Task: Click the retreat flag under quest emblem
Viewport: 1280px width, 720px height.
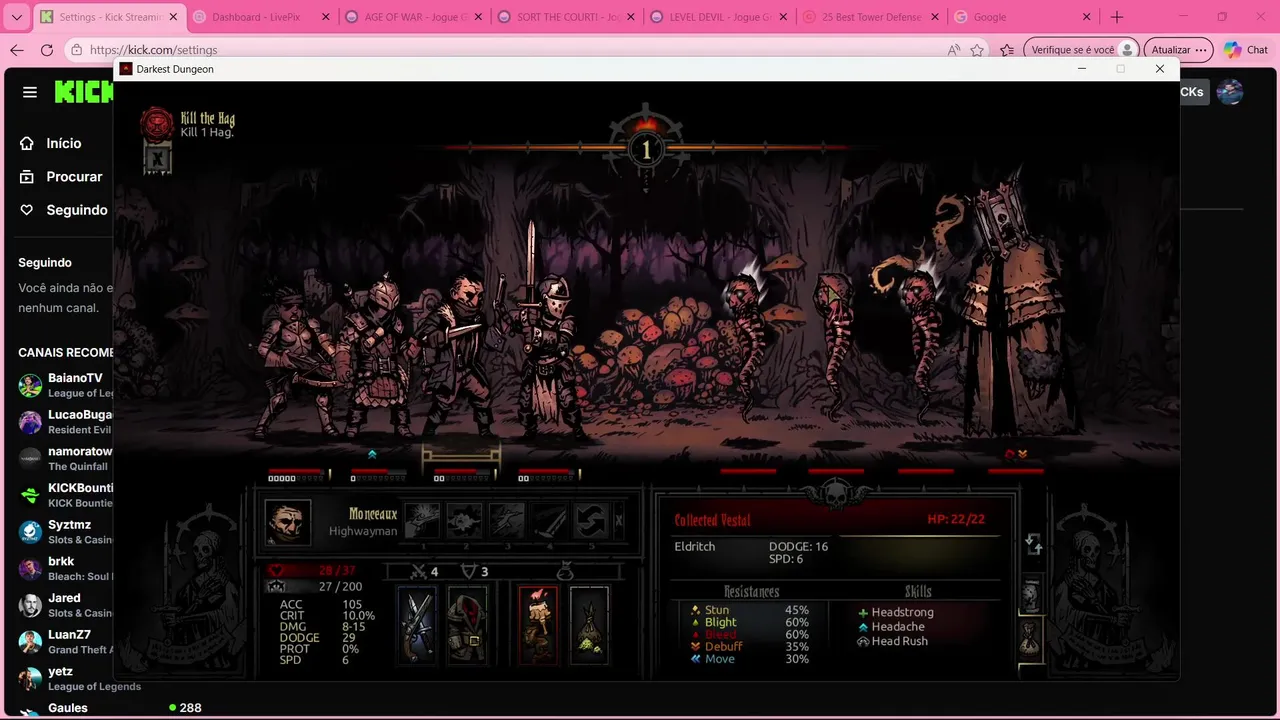Action: pyautogui.click(x=157, y=158)
